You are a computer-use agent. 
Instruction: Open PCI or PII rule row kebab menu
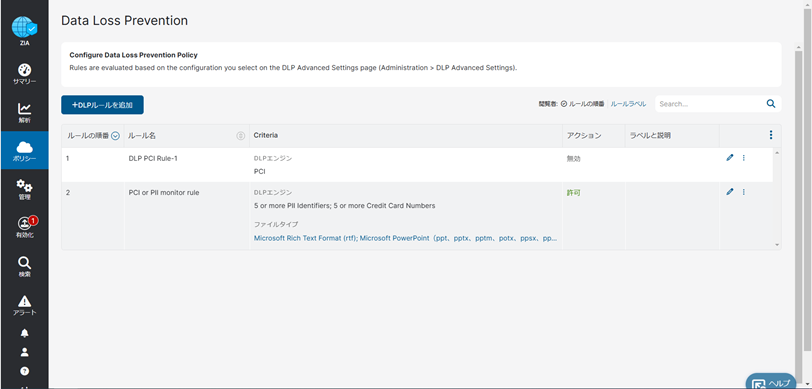[744, 192]
